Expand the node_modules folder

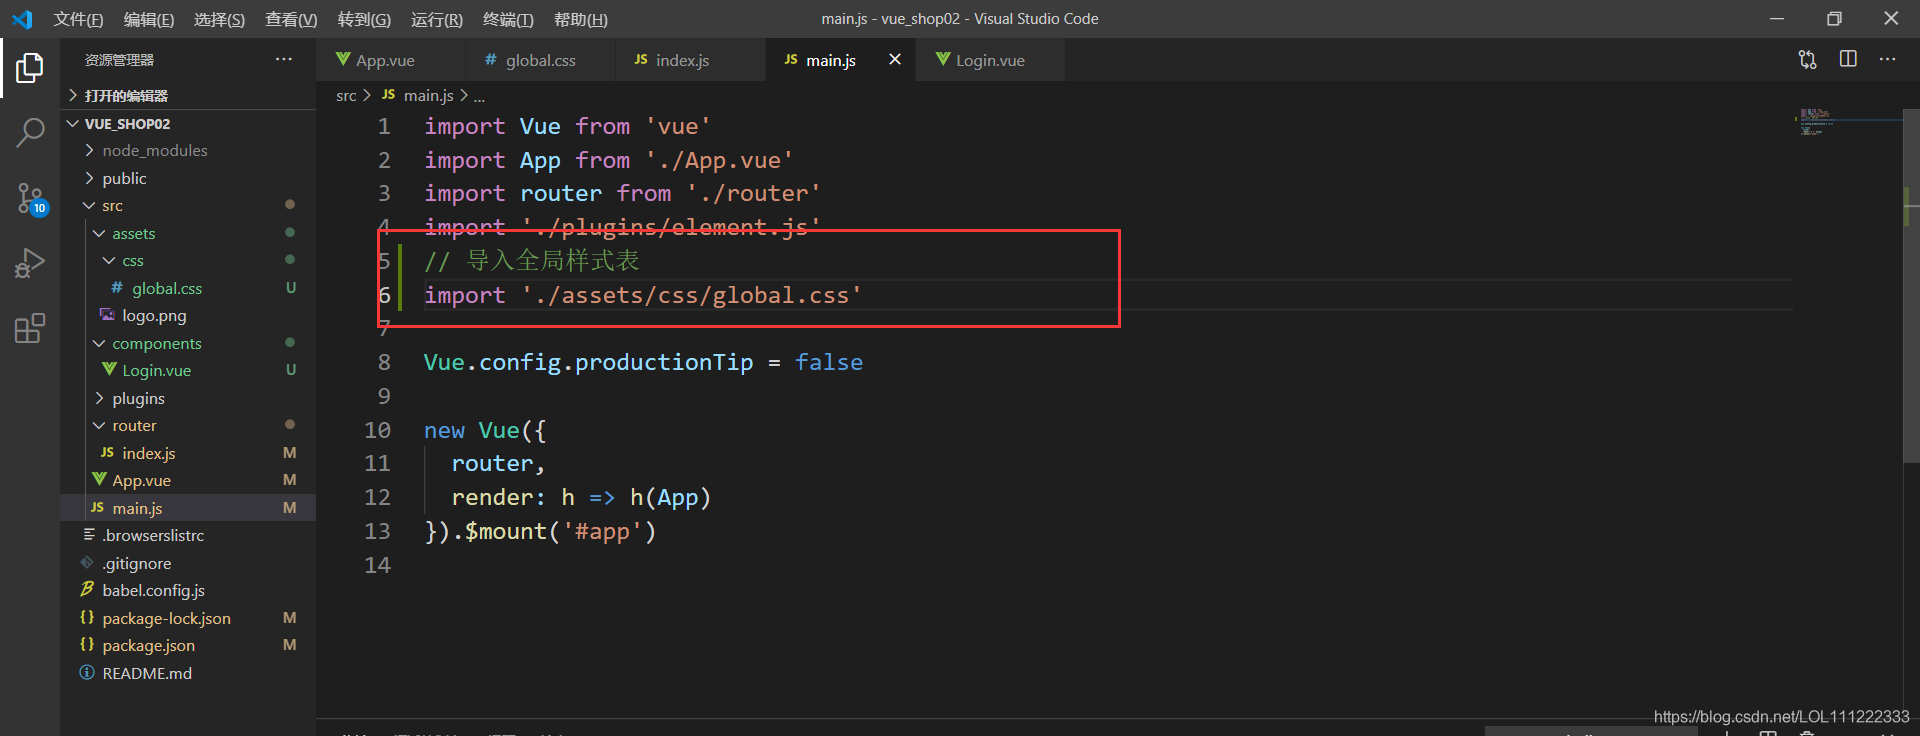tap(188, 151)
